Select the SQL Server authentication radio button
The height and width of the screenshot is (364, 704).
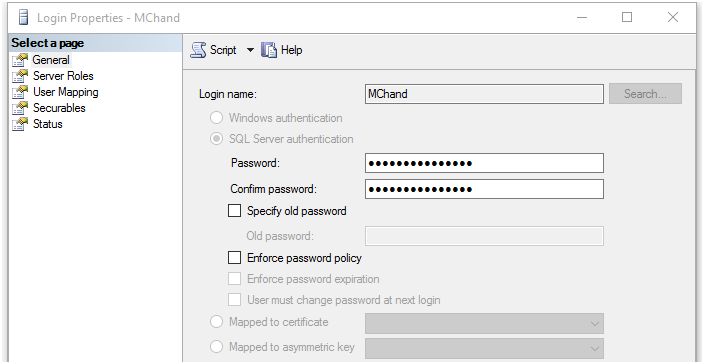(216, 139)
